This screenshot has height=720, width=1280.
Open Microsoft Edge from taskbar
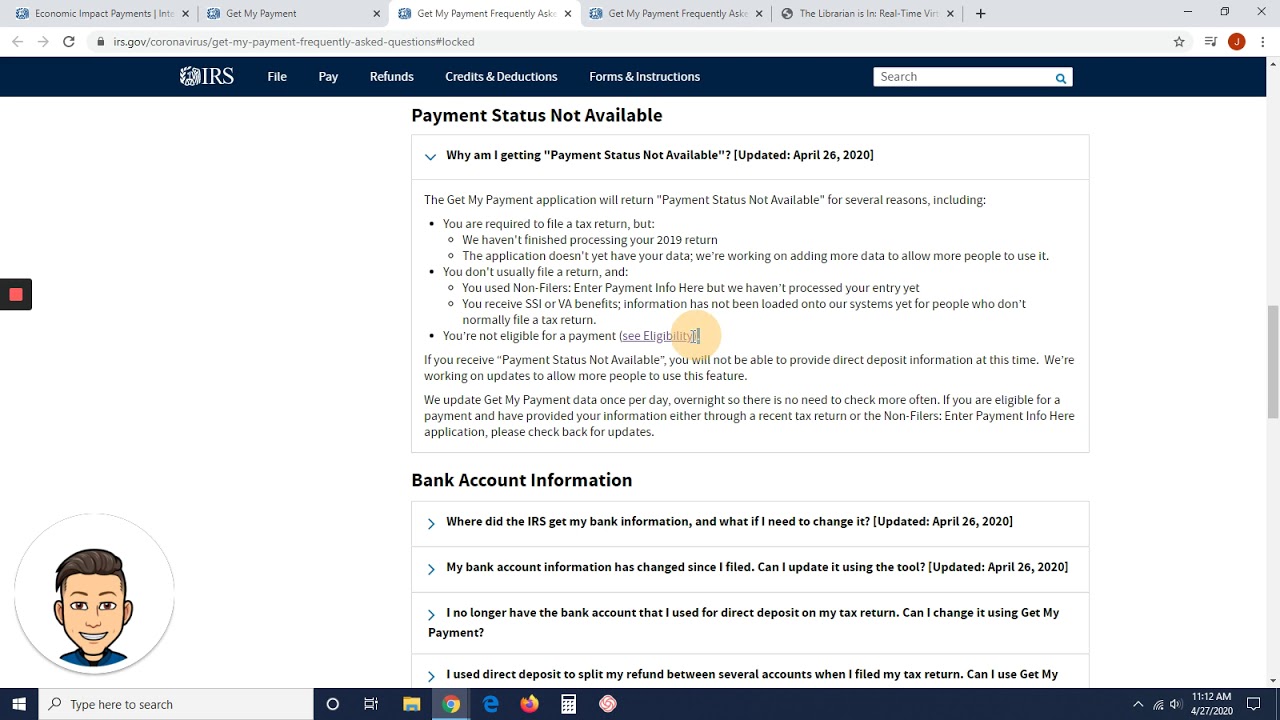point(490,704)
